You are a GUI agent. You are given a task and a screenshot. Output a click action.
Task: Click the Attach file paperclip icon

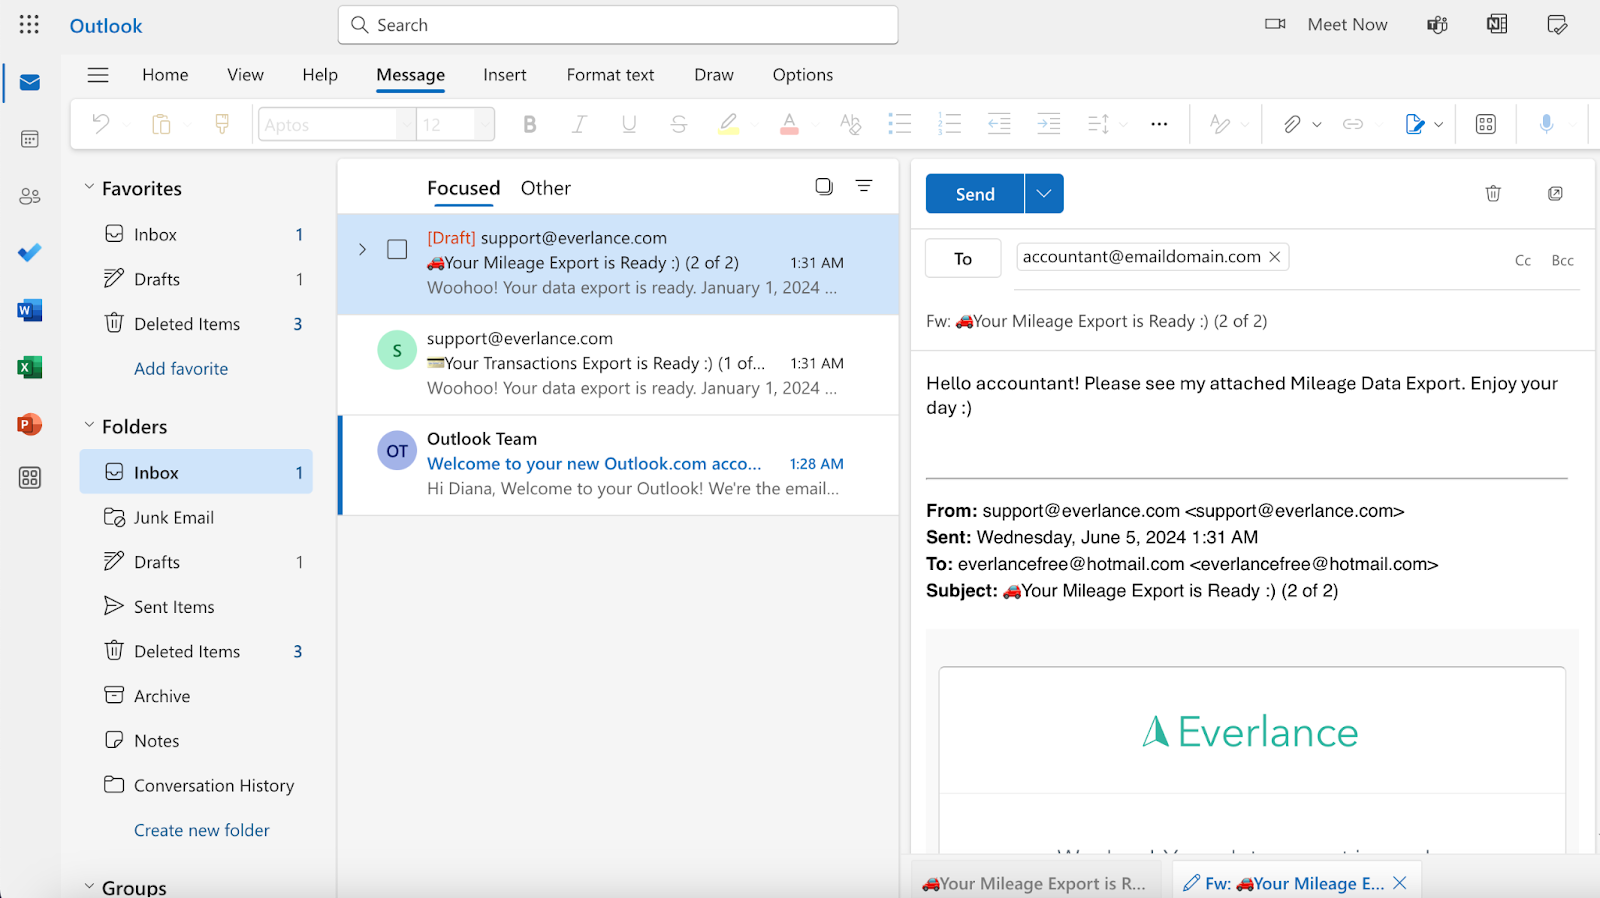point(1292,124)
